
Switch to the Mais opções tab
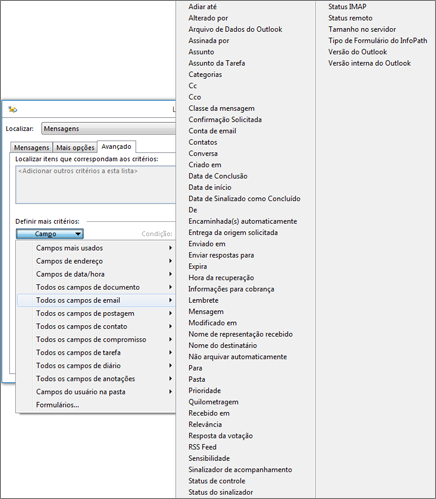click(x=75, y=147)
